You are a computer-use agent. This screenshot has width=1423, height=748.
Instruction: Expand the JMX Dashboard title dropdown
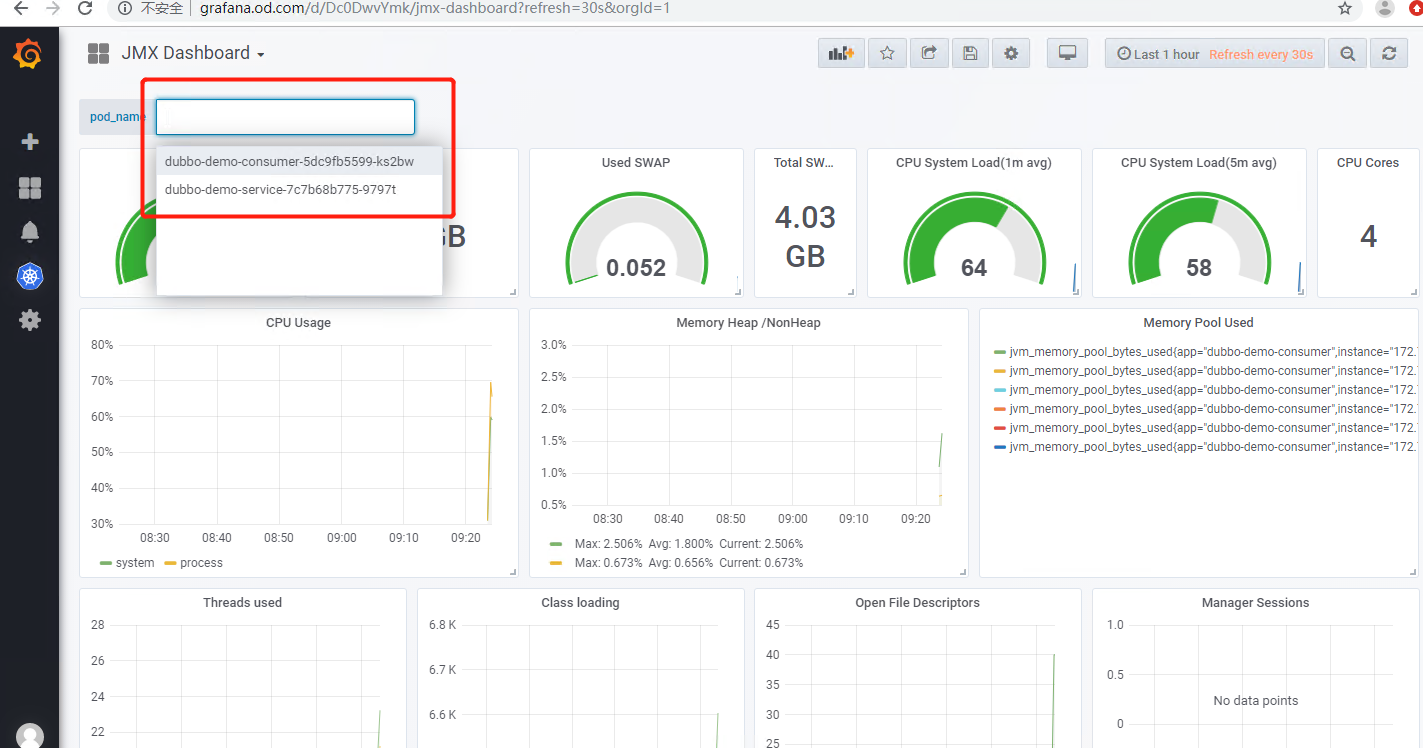[x=193, y=53]
